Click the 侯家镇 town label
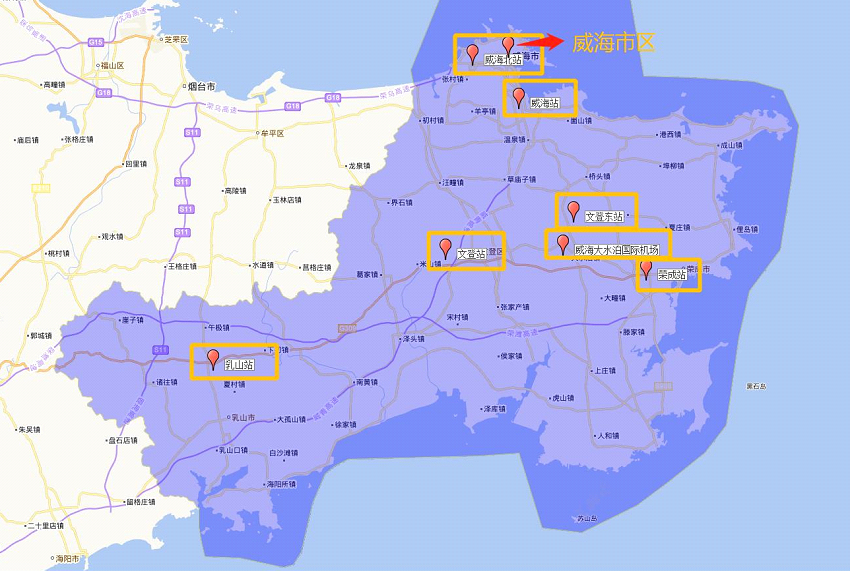This screenshot has height=571, width=850. point(511,356)
